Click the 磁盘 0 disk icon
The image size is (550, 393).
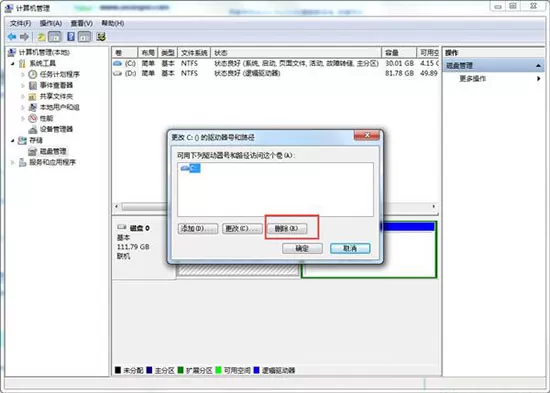click(x=122, y=227)
